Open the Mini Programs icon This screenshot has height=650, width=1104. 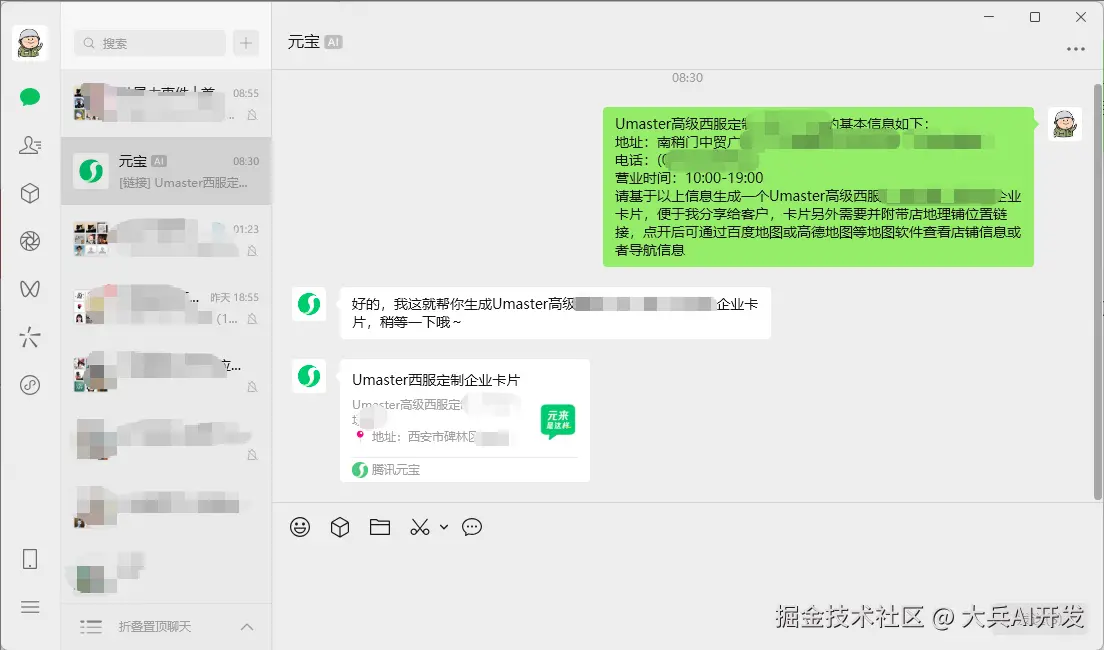point(29,385)
